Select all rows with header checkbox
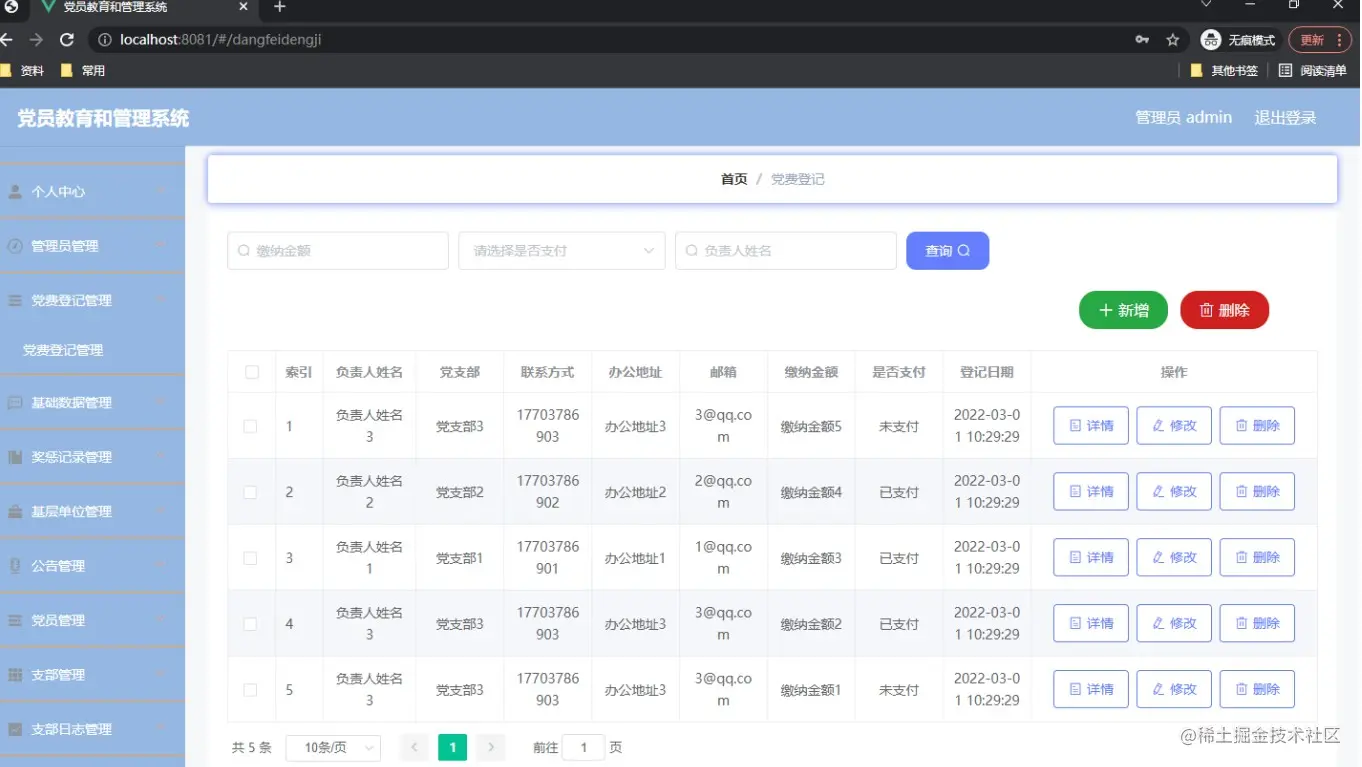1362x767 pixels. pyautogui.click(x=252, y=372)
